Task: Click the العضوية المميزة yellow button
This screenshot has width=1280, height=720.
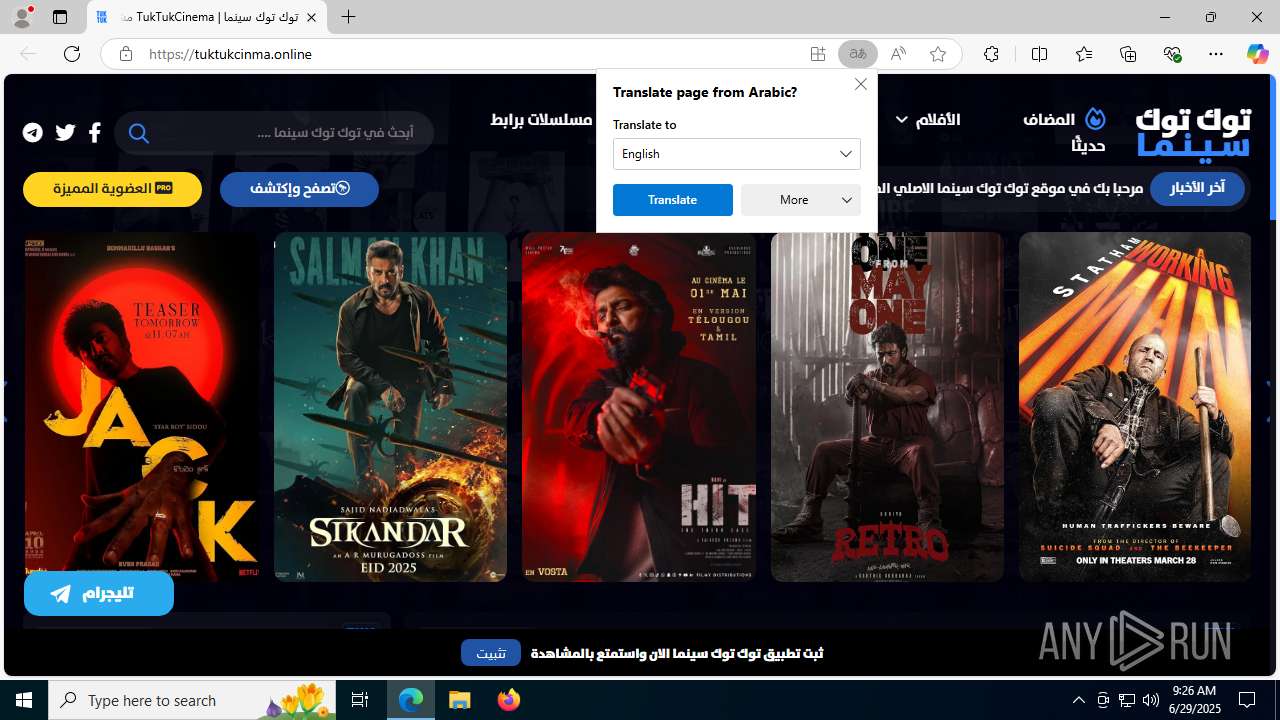Action: click(112, 189)
